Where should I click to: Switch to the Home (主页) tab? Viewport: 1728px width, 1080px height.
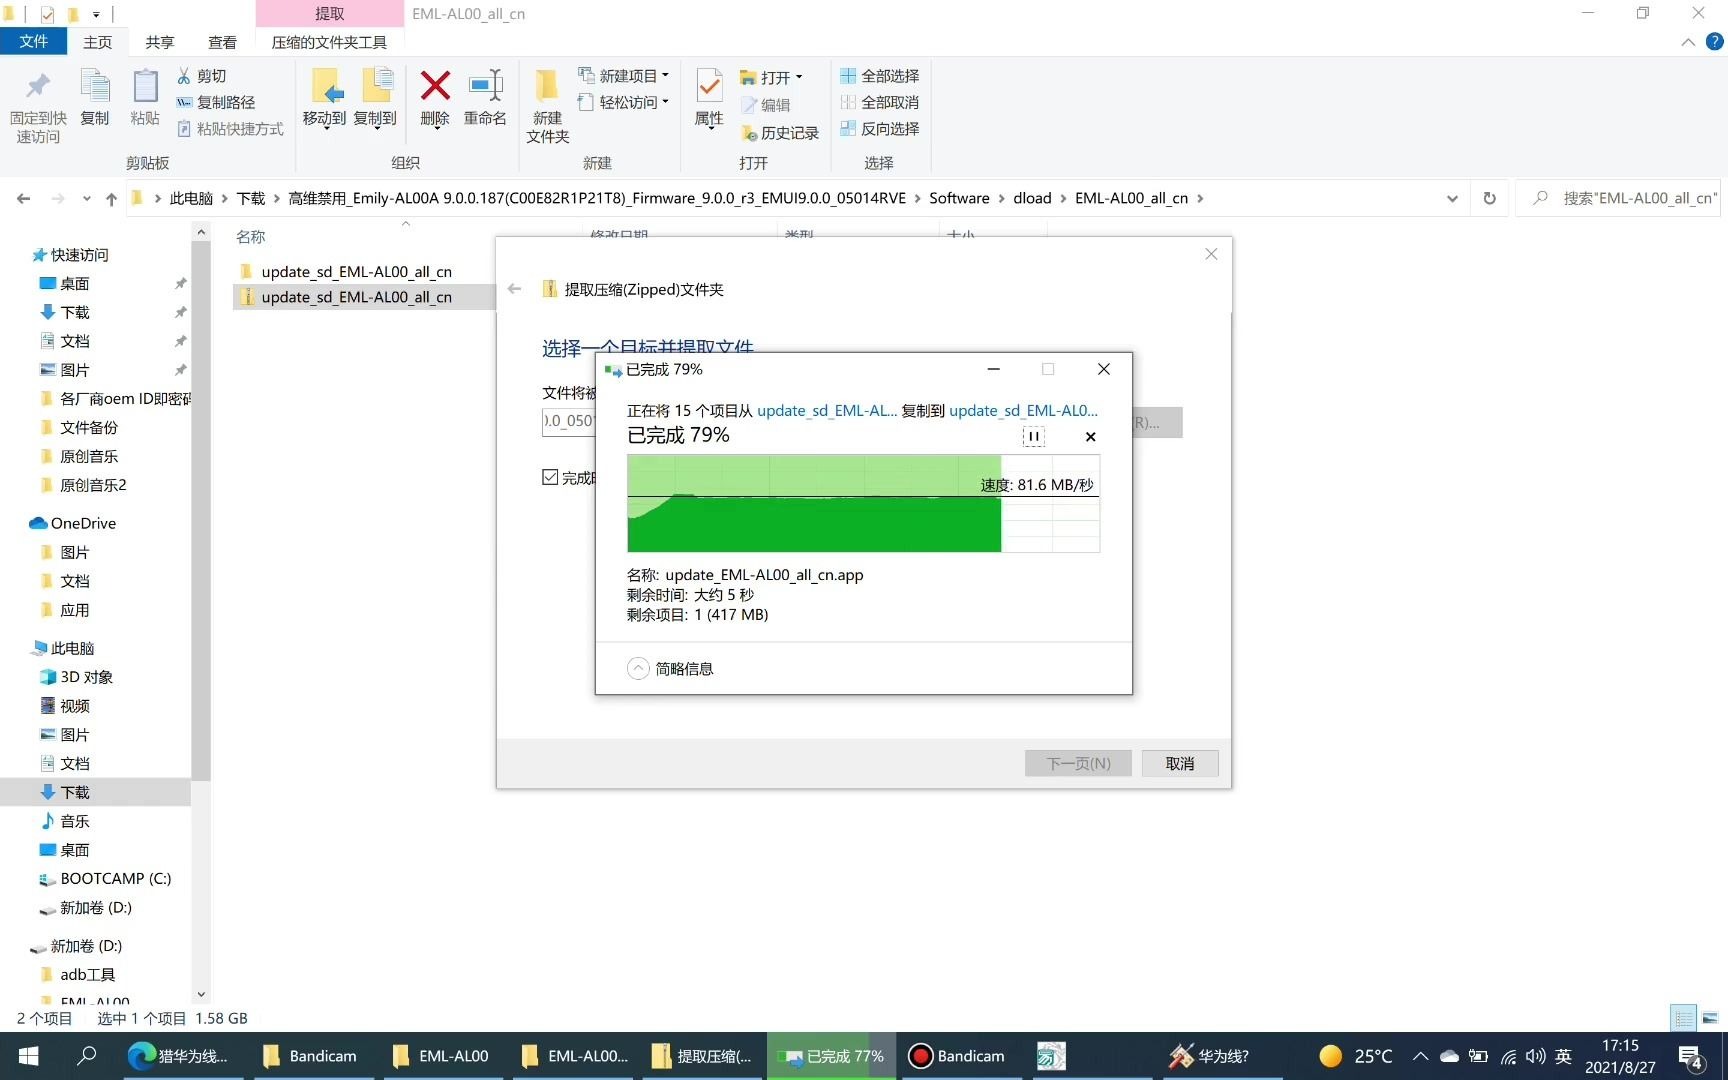click(x=97, y=42)
